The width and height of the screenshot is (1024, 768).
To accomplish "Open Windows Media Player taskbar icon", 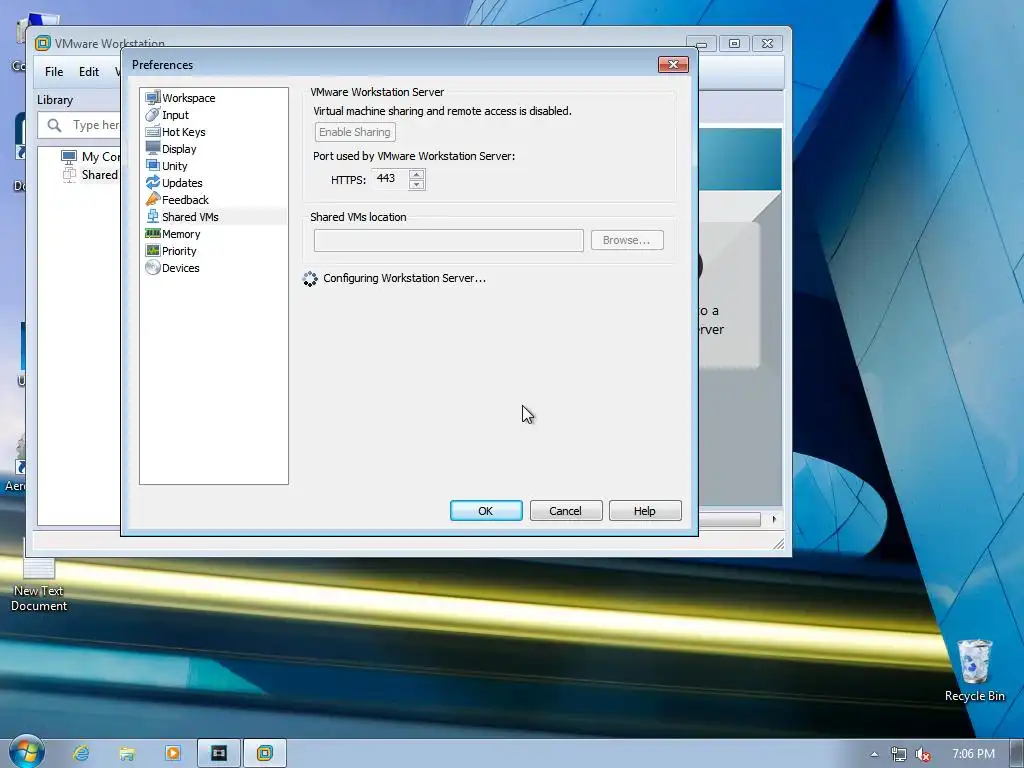I will (172, 754).
